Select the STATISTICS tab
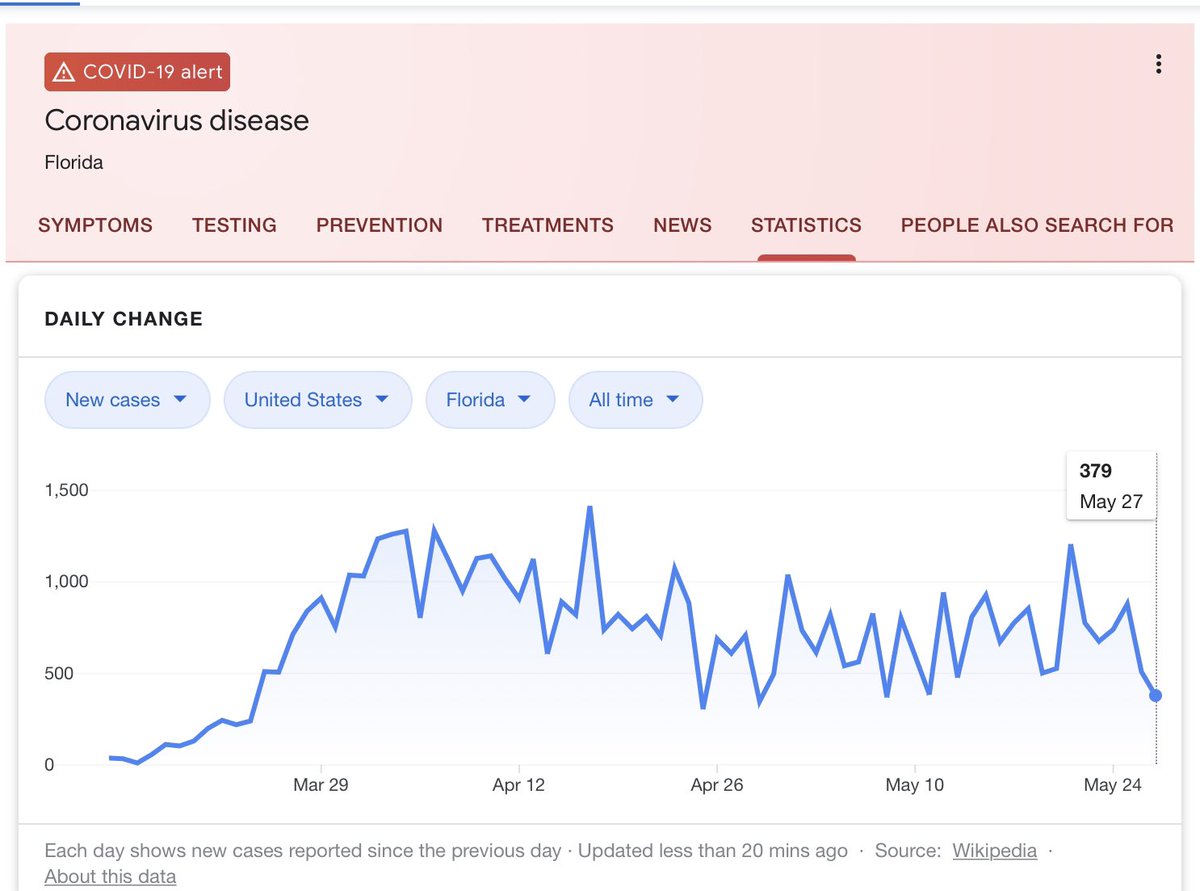The width and height of the screenshot is (1200, 891). 806,225
